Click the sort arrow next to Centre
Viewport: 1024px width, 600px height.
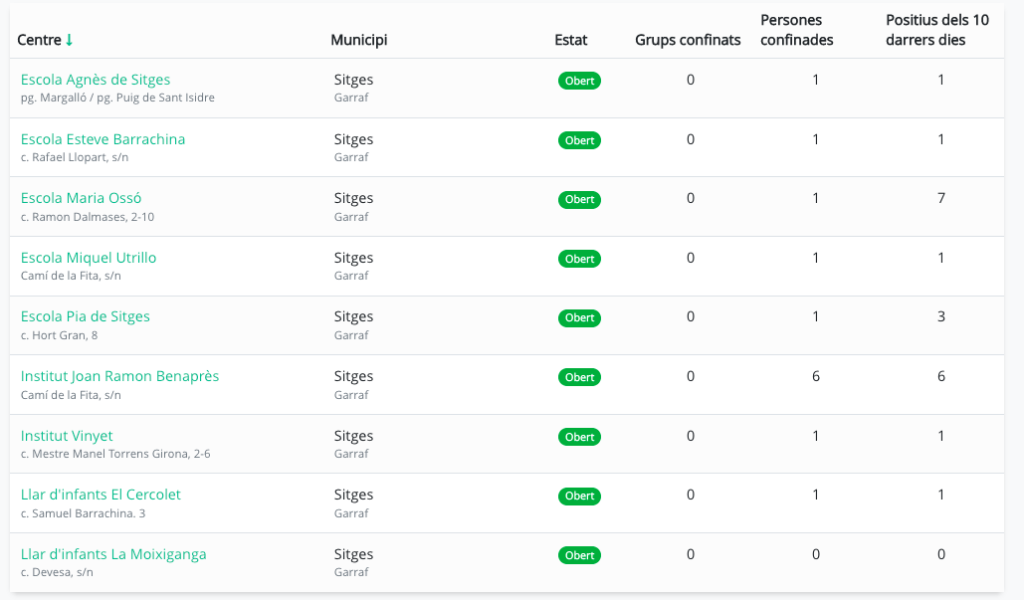click(69, 40)
